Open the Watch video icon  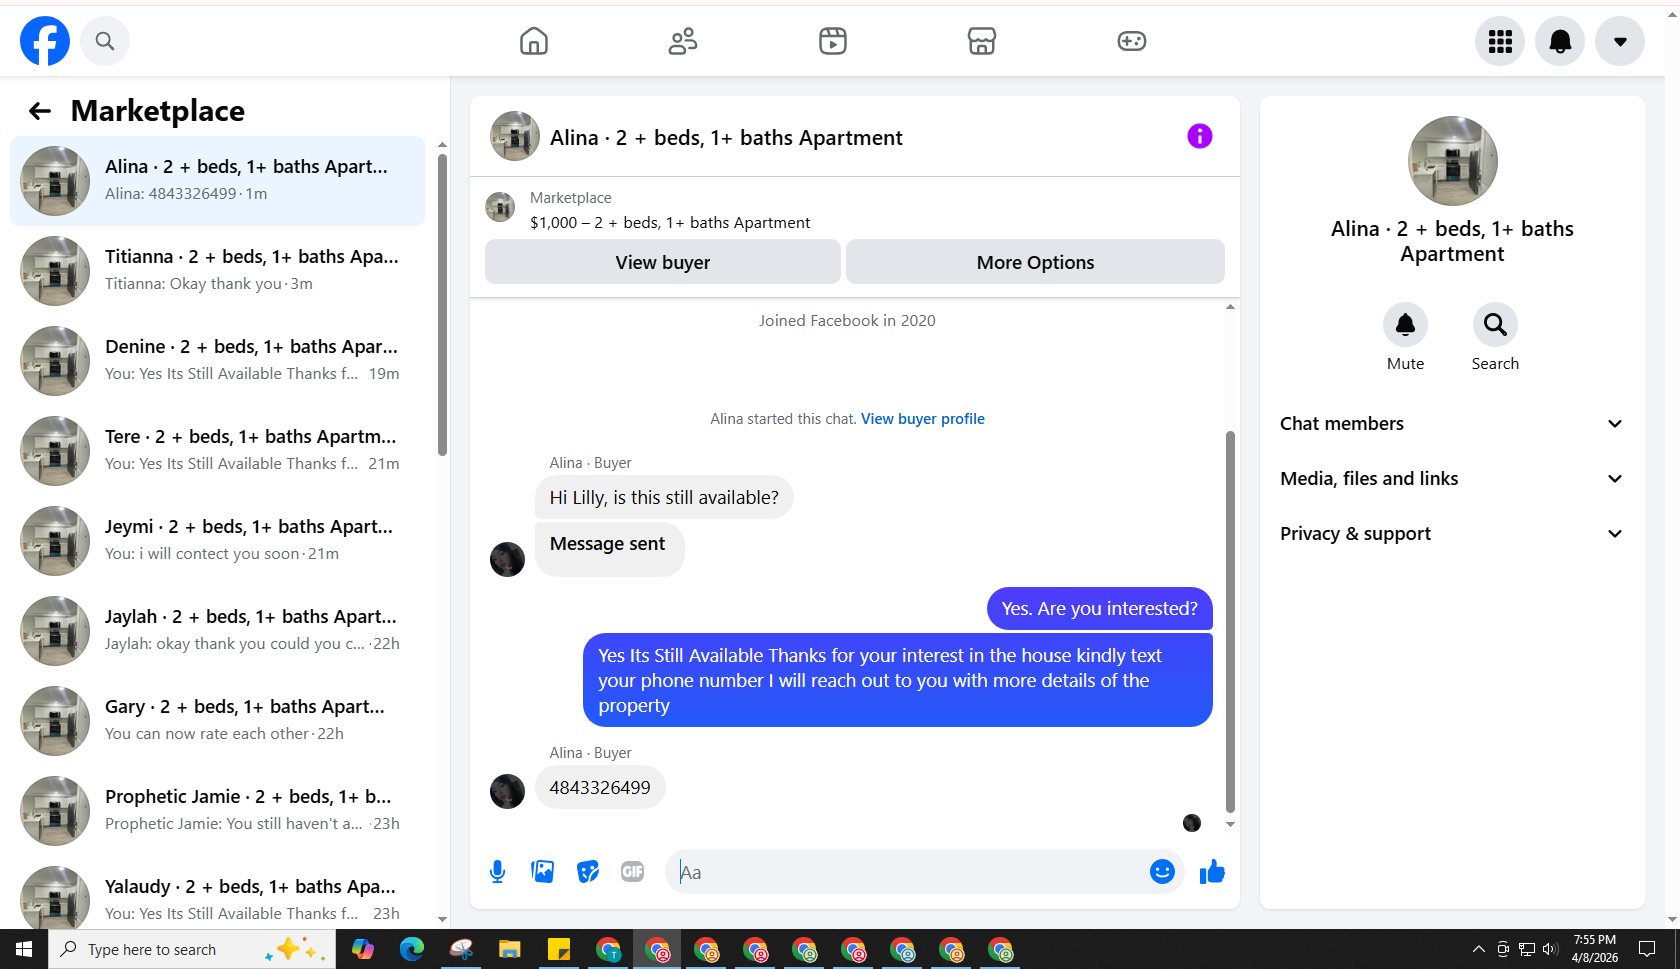tap(833, 41)
